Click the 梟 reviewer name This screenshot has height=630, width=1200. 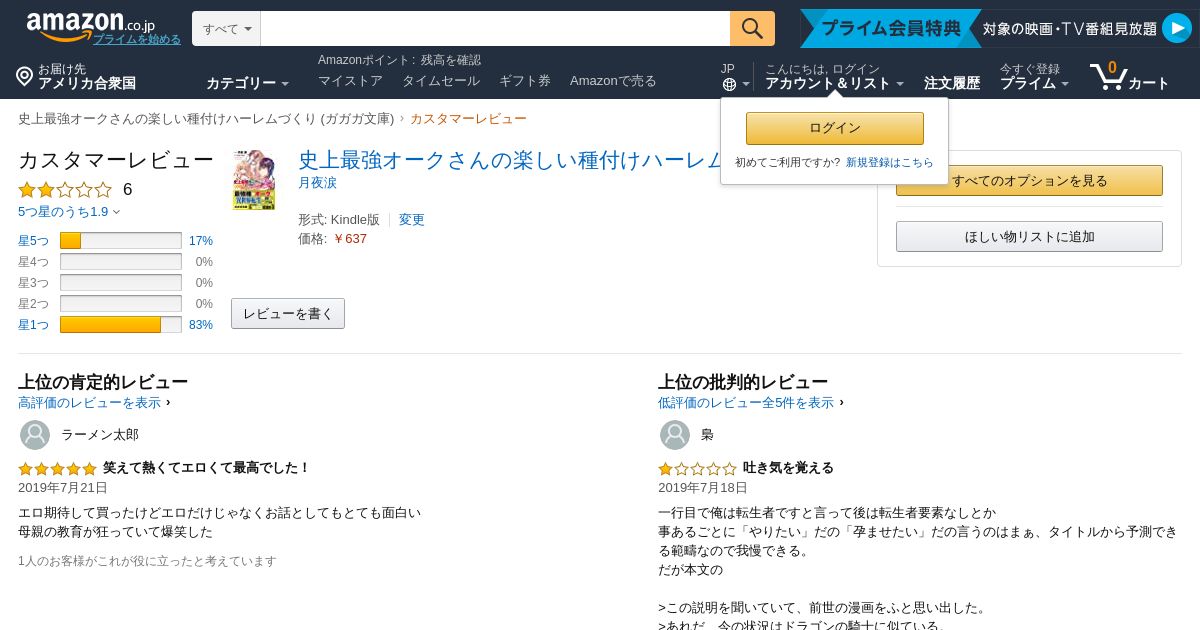pos(707,434)
